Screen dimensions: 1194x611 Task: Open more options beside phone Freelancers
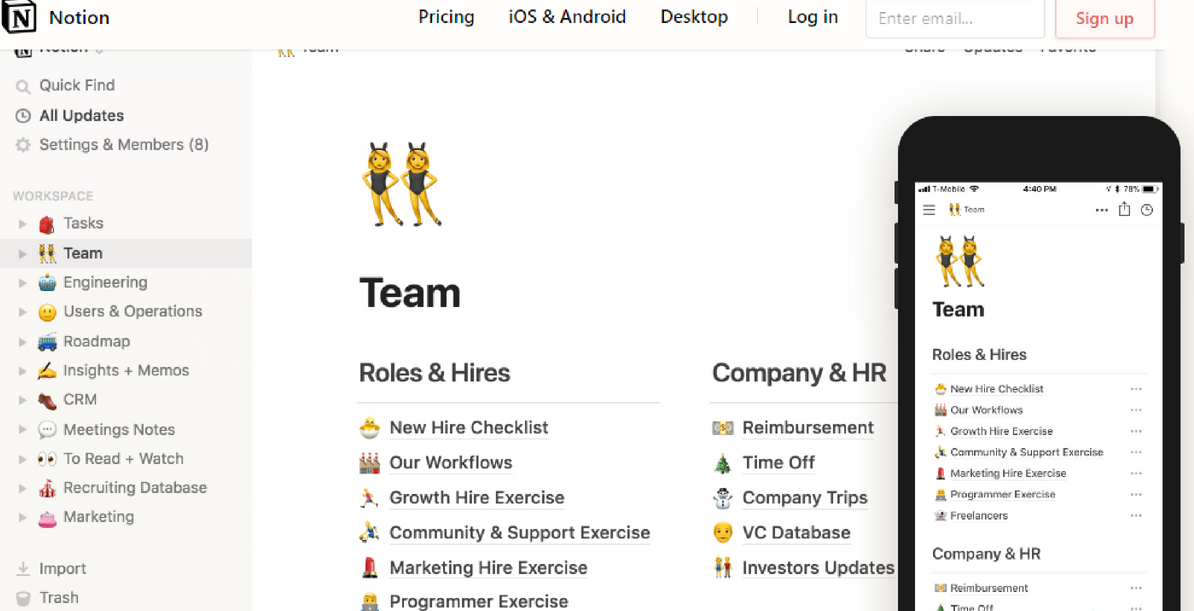point(1136,516)
